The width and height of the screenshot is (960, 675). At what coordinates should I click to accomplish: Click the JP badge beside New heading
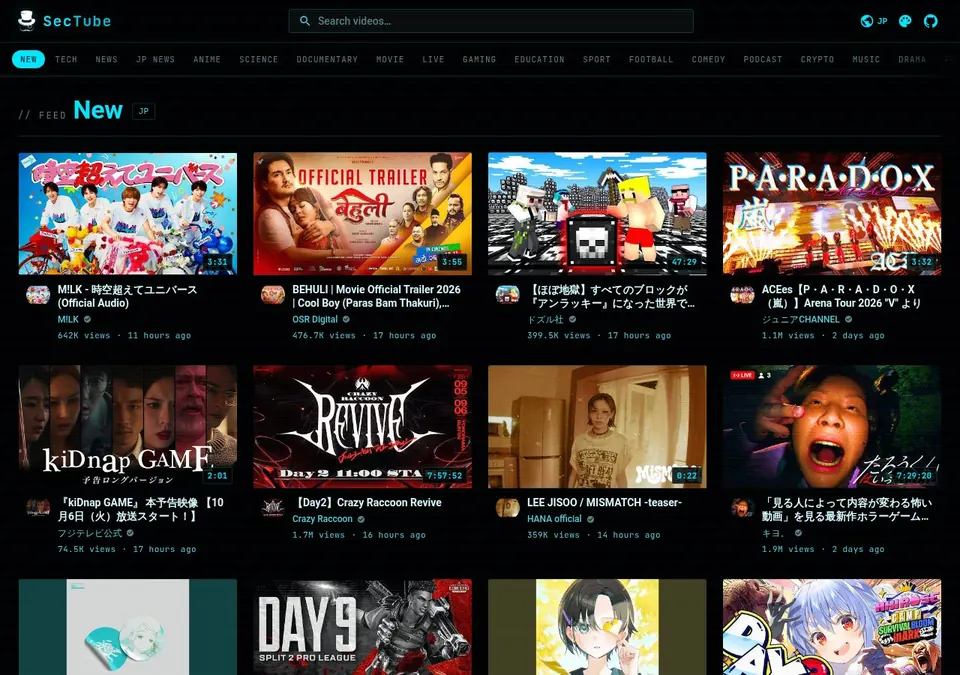tap(143, 111)
